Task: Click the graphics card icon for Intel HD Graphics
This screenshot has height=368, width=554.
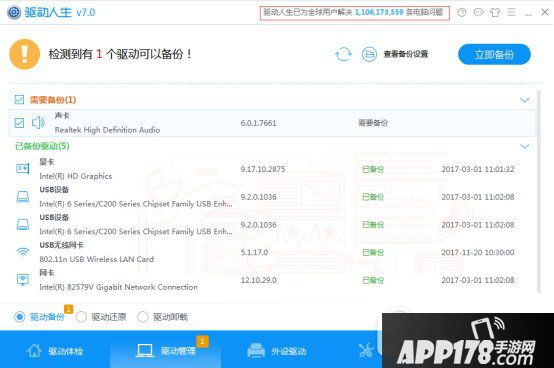Action: pos(23,169)
